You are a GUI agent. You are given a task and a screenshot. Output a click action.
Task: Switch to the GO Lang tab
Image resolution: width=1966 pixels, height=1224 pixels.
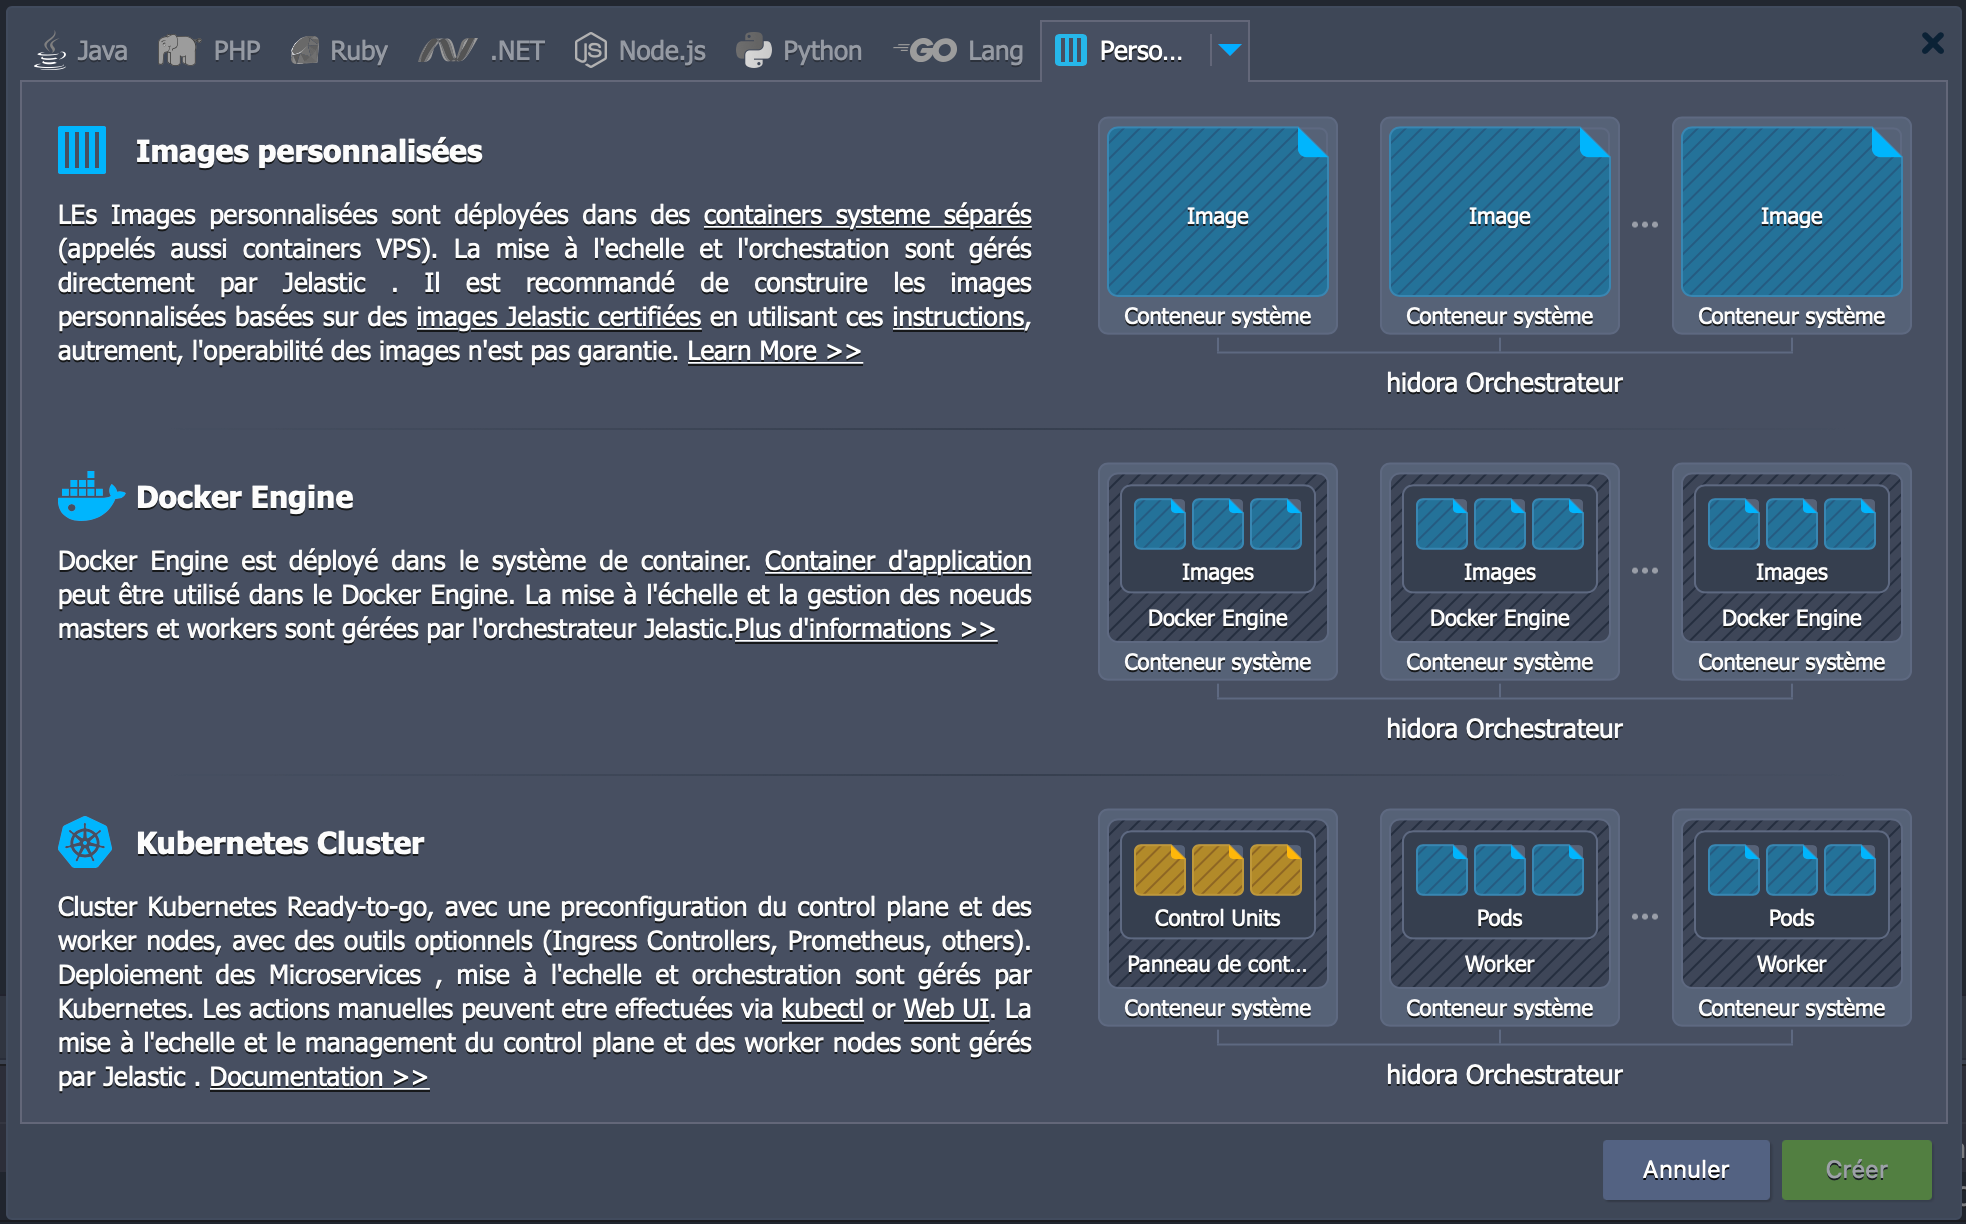click(957, 50)
